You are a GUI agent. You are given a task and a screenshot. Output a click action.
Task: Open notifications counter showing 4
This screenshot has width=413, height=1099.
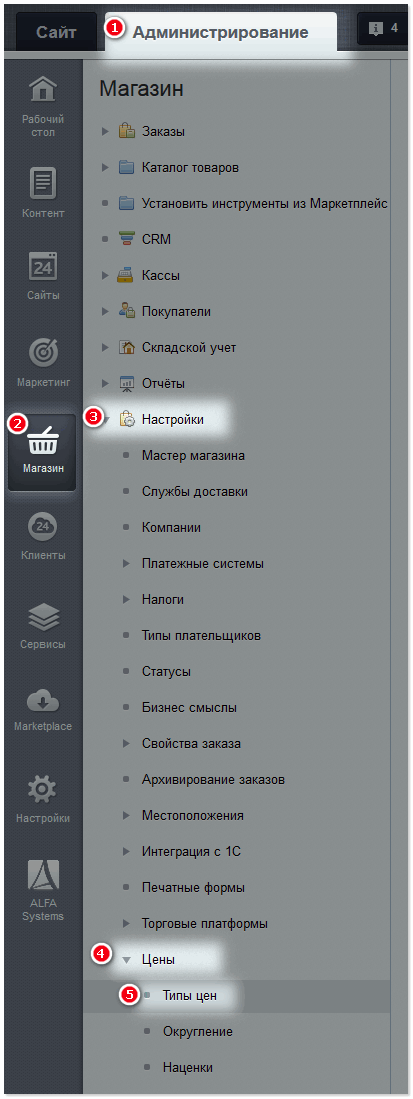(x=383, y=29)
